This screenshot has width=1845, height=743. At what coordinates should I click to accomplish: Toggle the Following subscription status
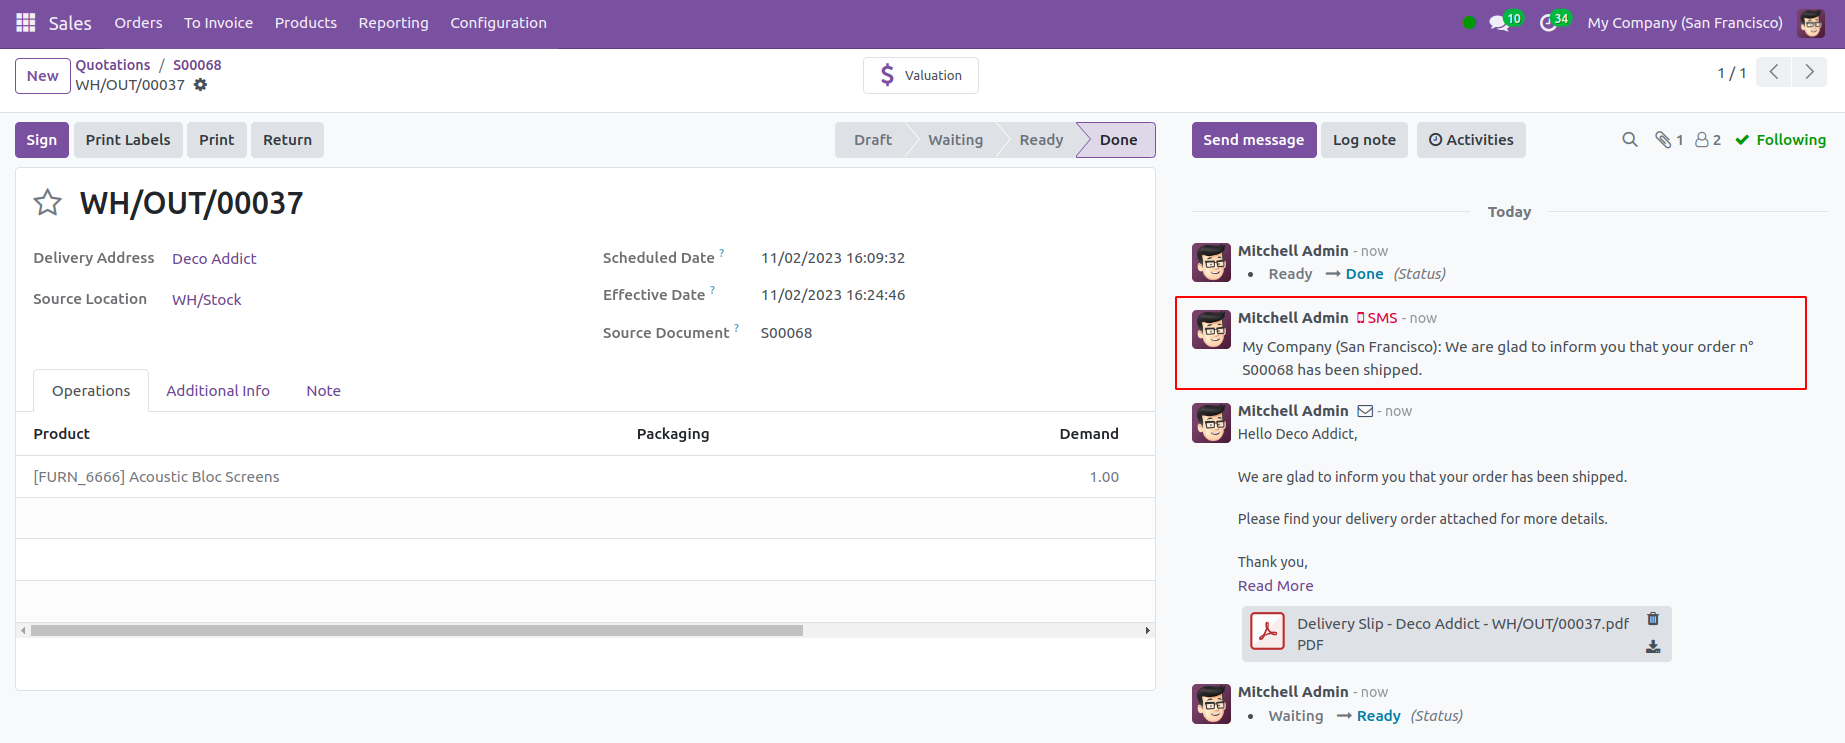pos(1780,140)
